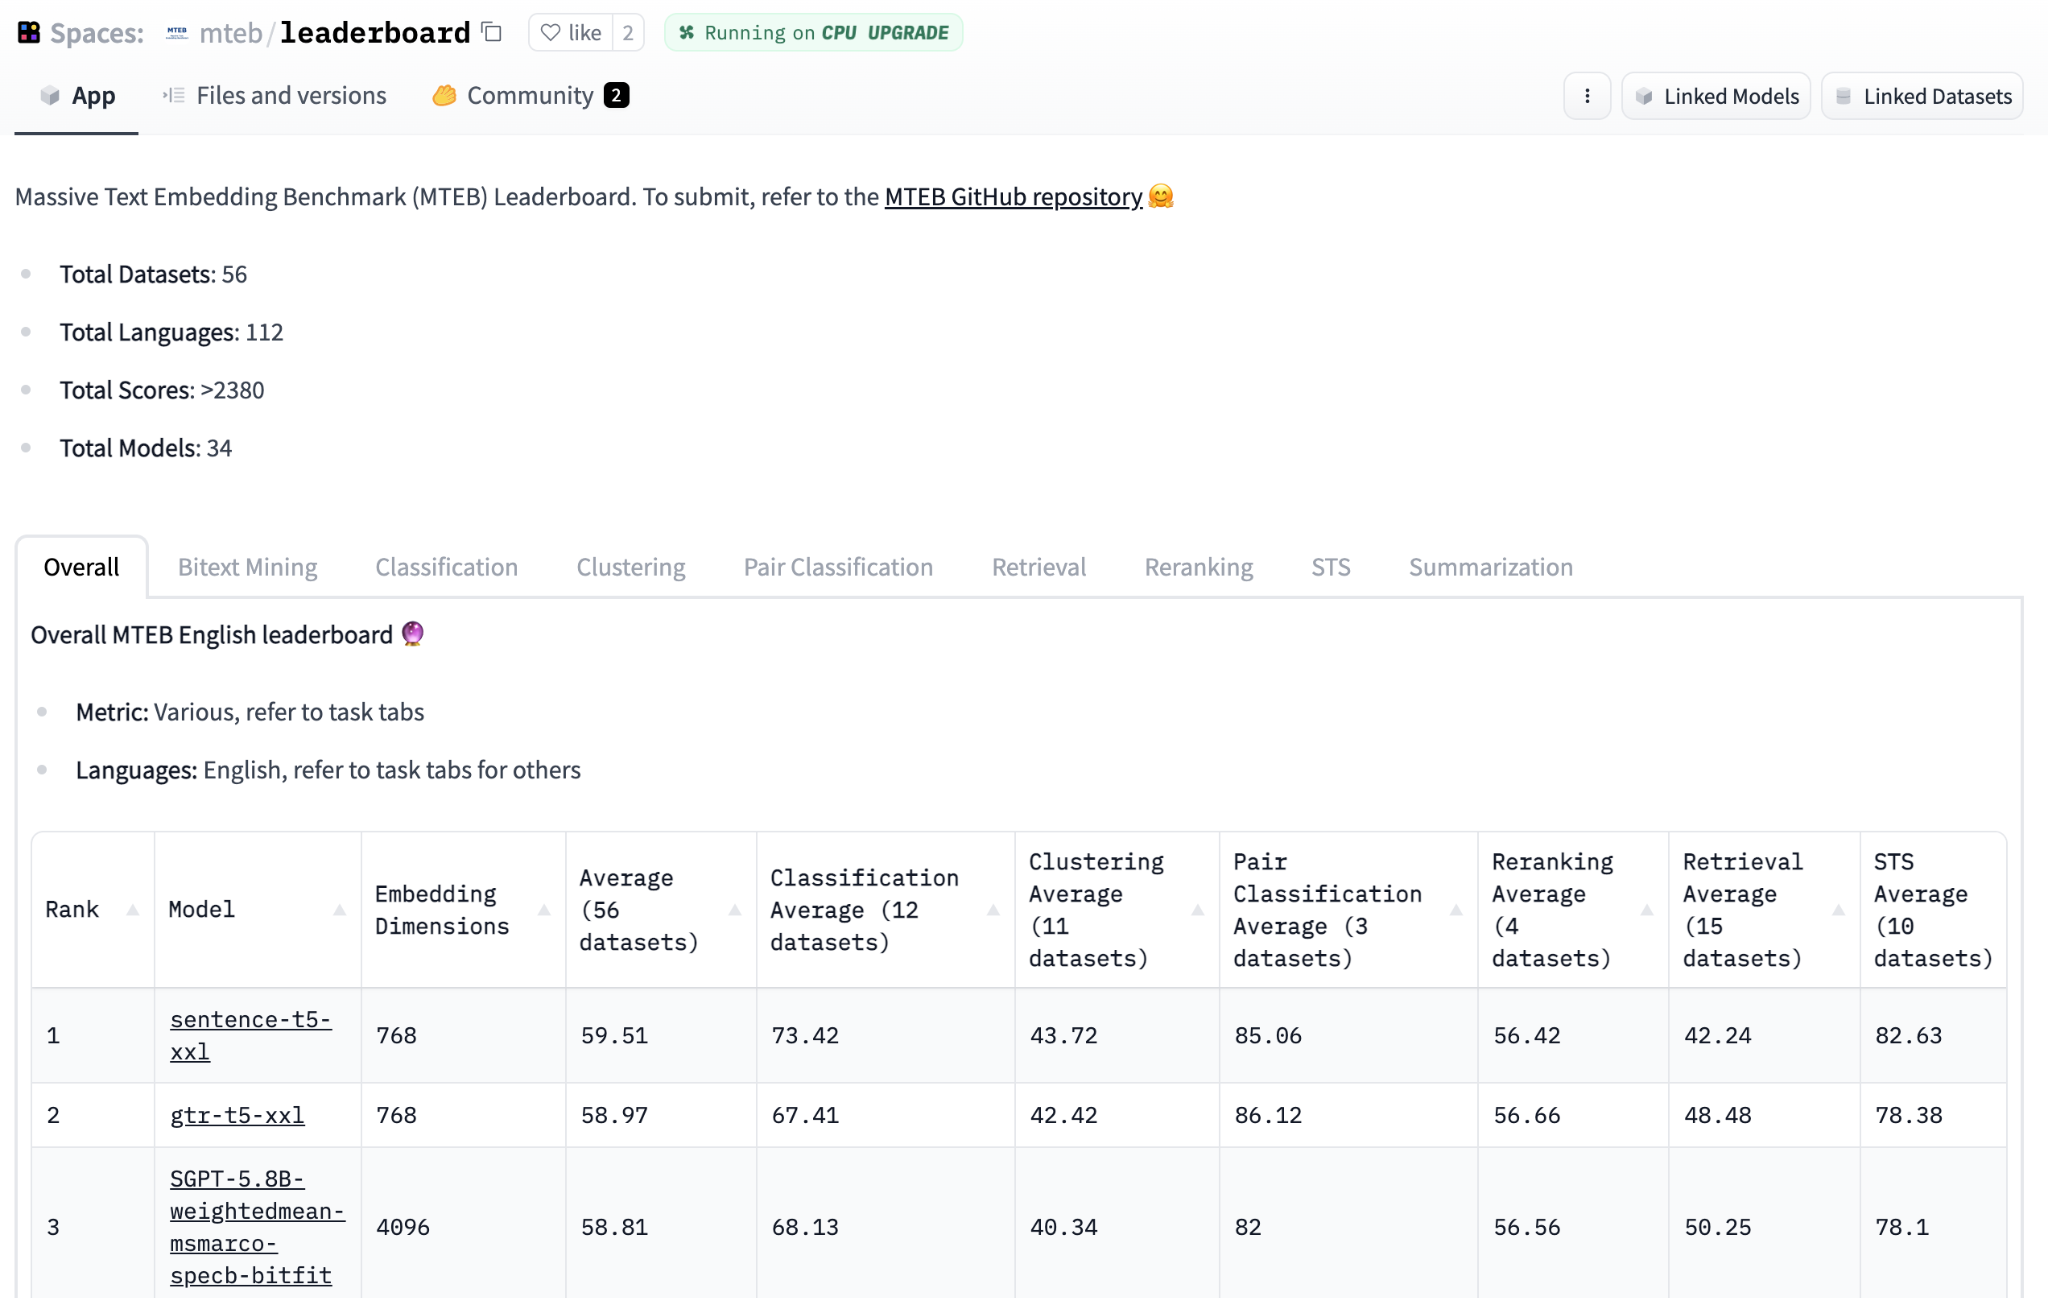
Task: Open the three-dot options menu
Action: 1587,96
